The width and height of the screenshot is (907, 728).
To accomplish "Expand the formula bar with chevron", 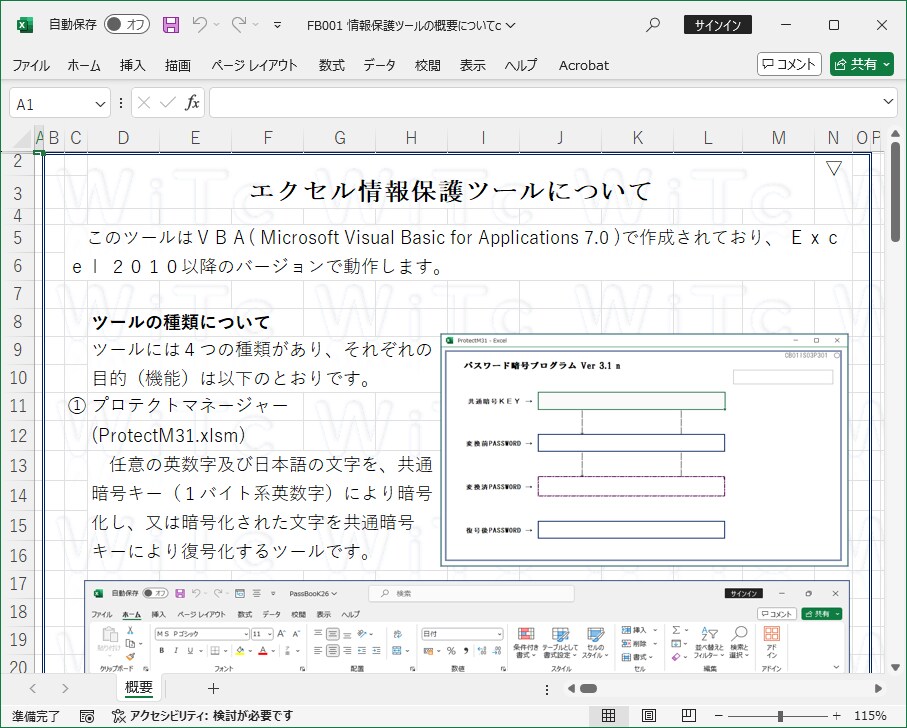I will coord(888,102).
